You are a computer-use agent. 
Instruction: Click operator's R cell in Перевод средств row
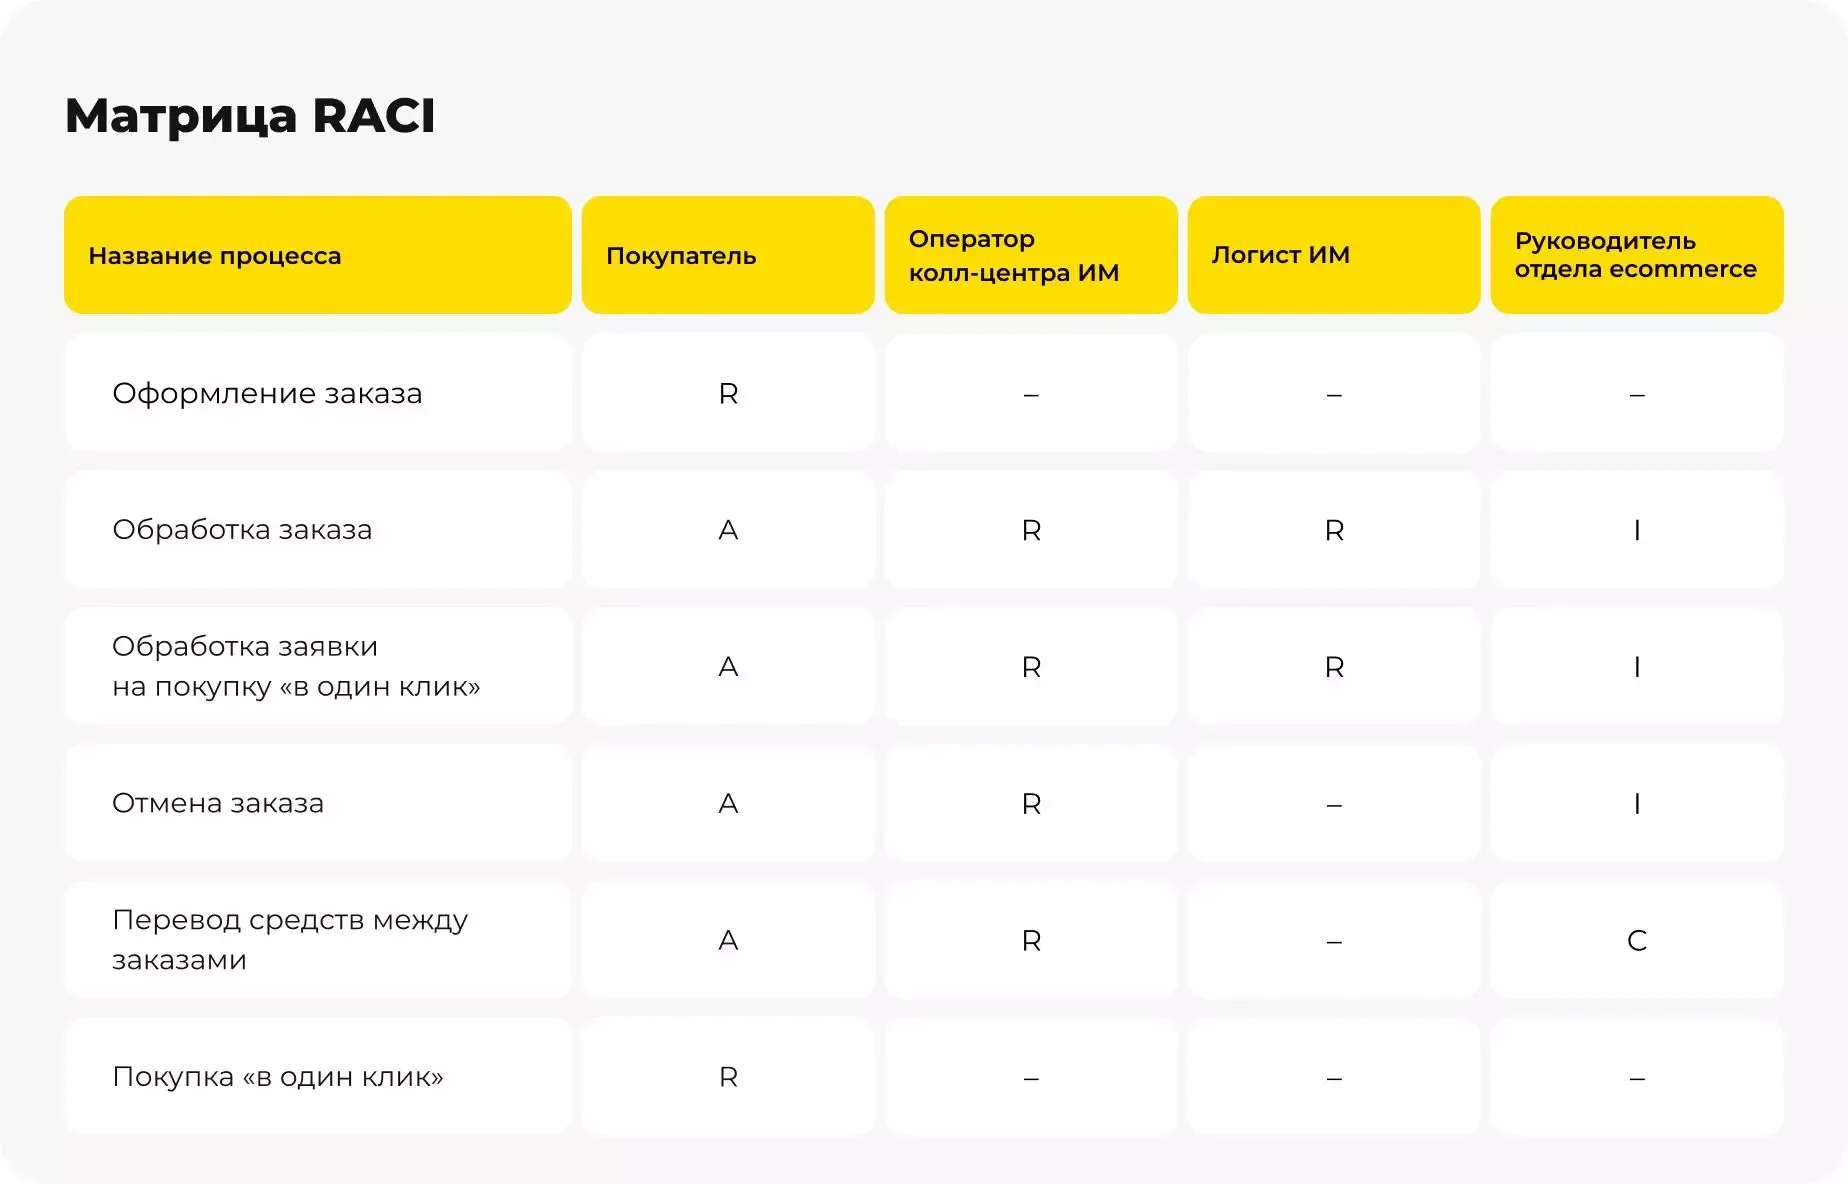1031,940
